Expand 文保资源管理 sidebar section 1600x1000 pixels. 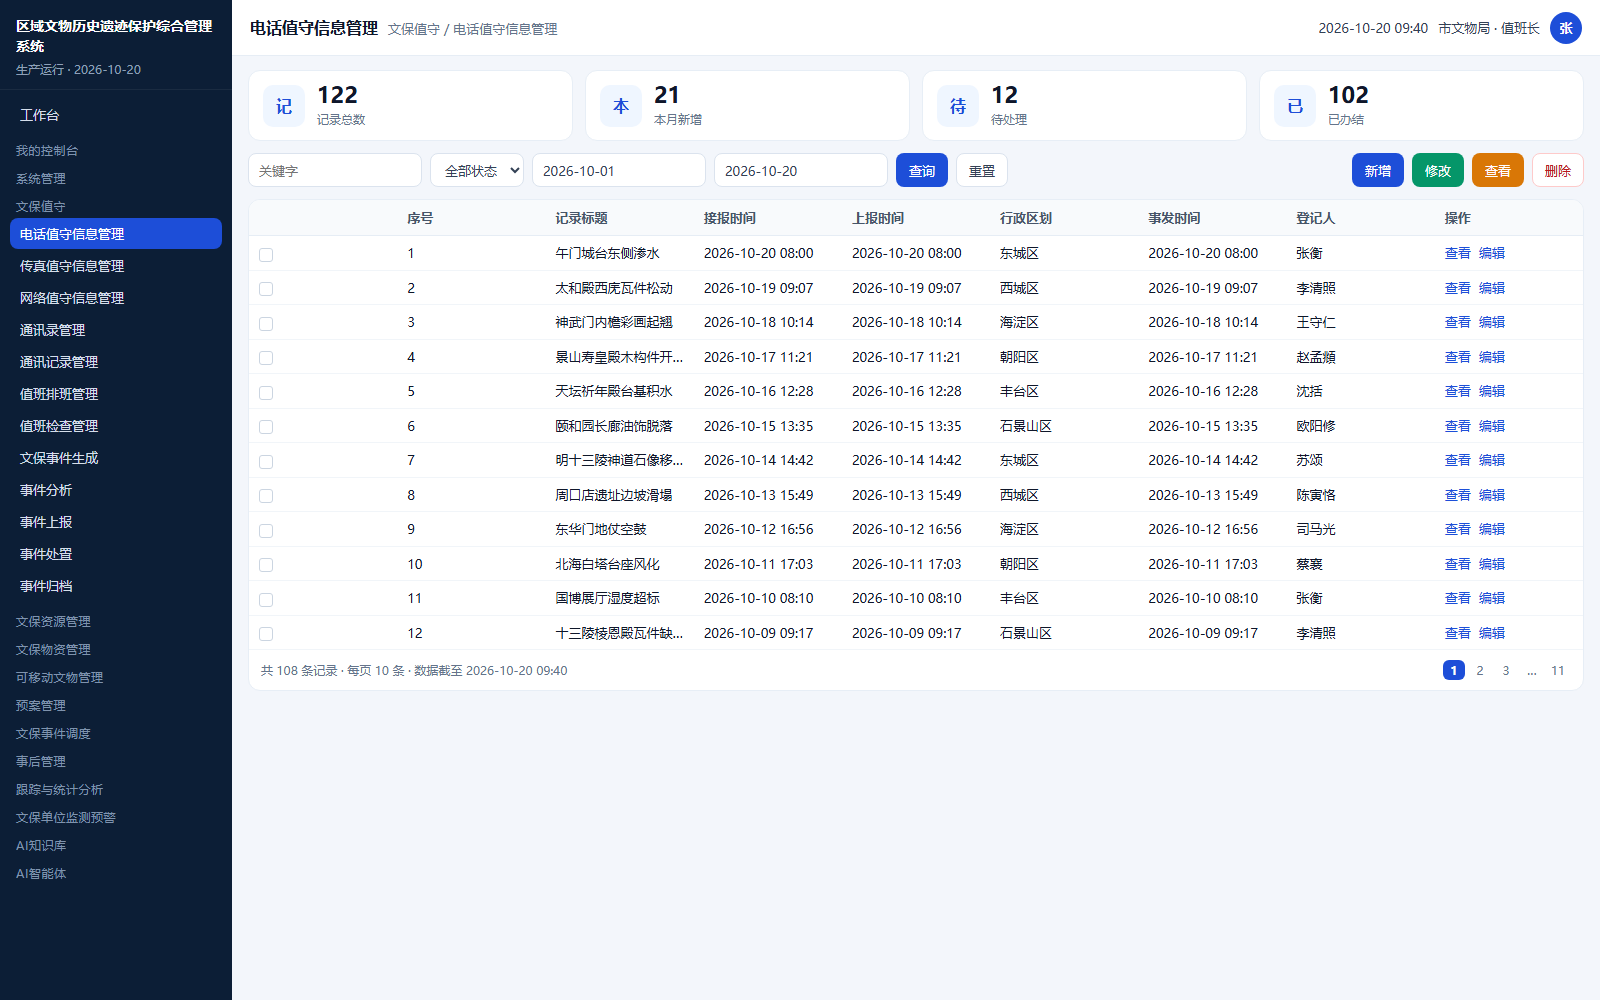click(x=53, y=622)
